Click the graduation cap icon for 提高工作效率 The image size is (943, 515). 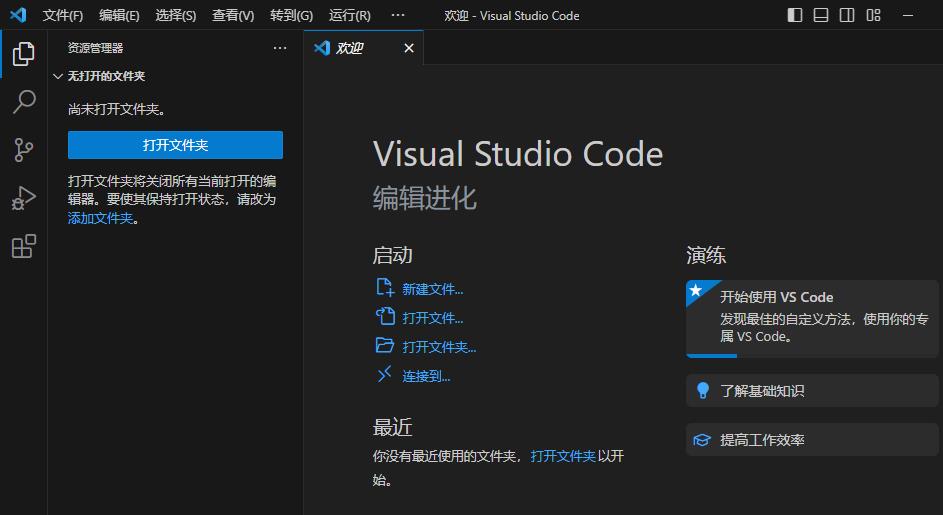tap(702, 440)
